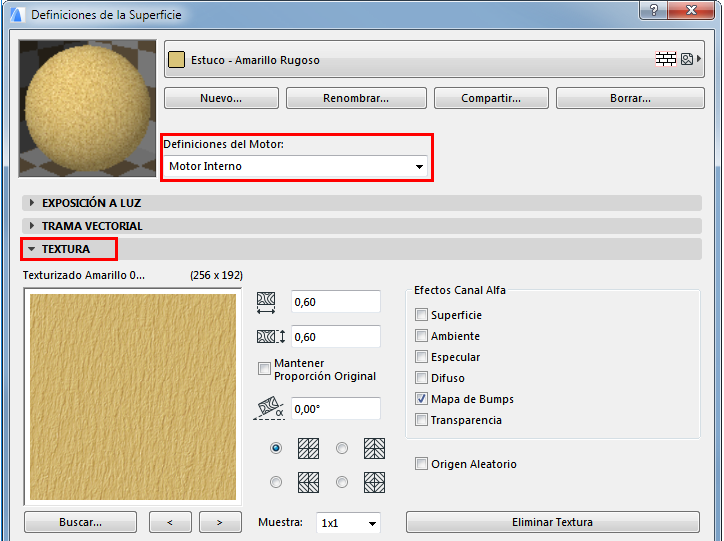
Task: Expand the EXPOSICIÓN A LUZ panel
Action: pos(362,203)
